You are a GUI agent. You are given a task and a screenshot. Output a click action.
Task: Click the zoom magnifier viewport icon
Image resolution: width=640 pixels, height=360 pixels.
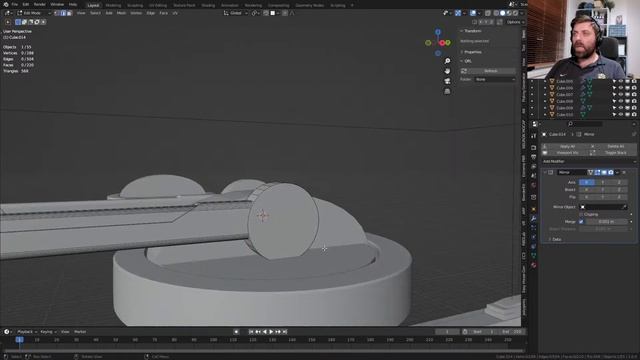point(447,61)
